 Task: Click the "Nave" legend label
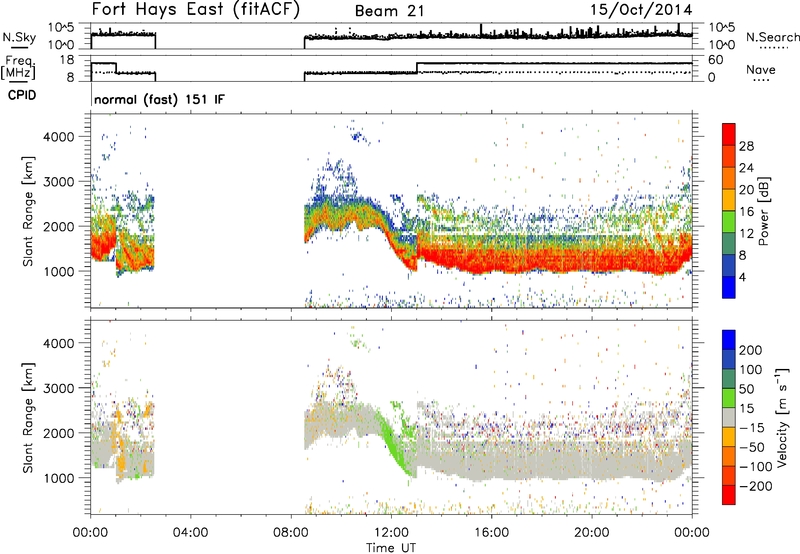click(x=761, y=69)
